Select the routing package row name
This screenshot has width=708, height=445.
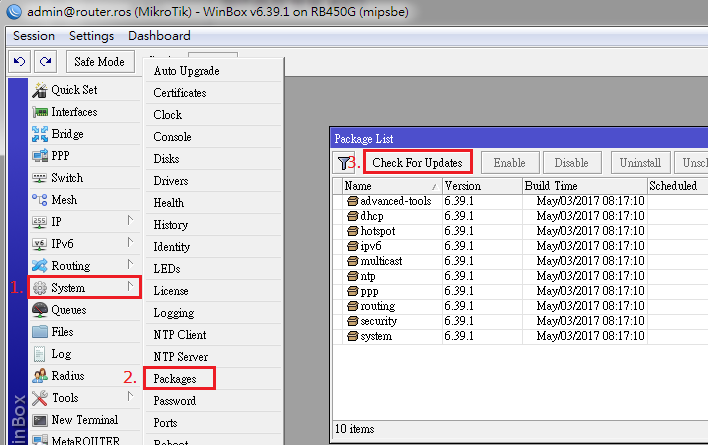click(378, 306)
